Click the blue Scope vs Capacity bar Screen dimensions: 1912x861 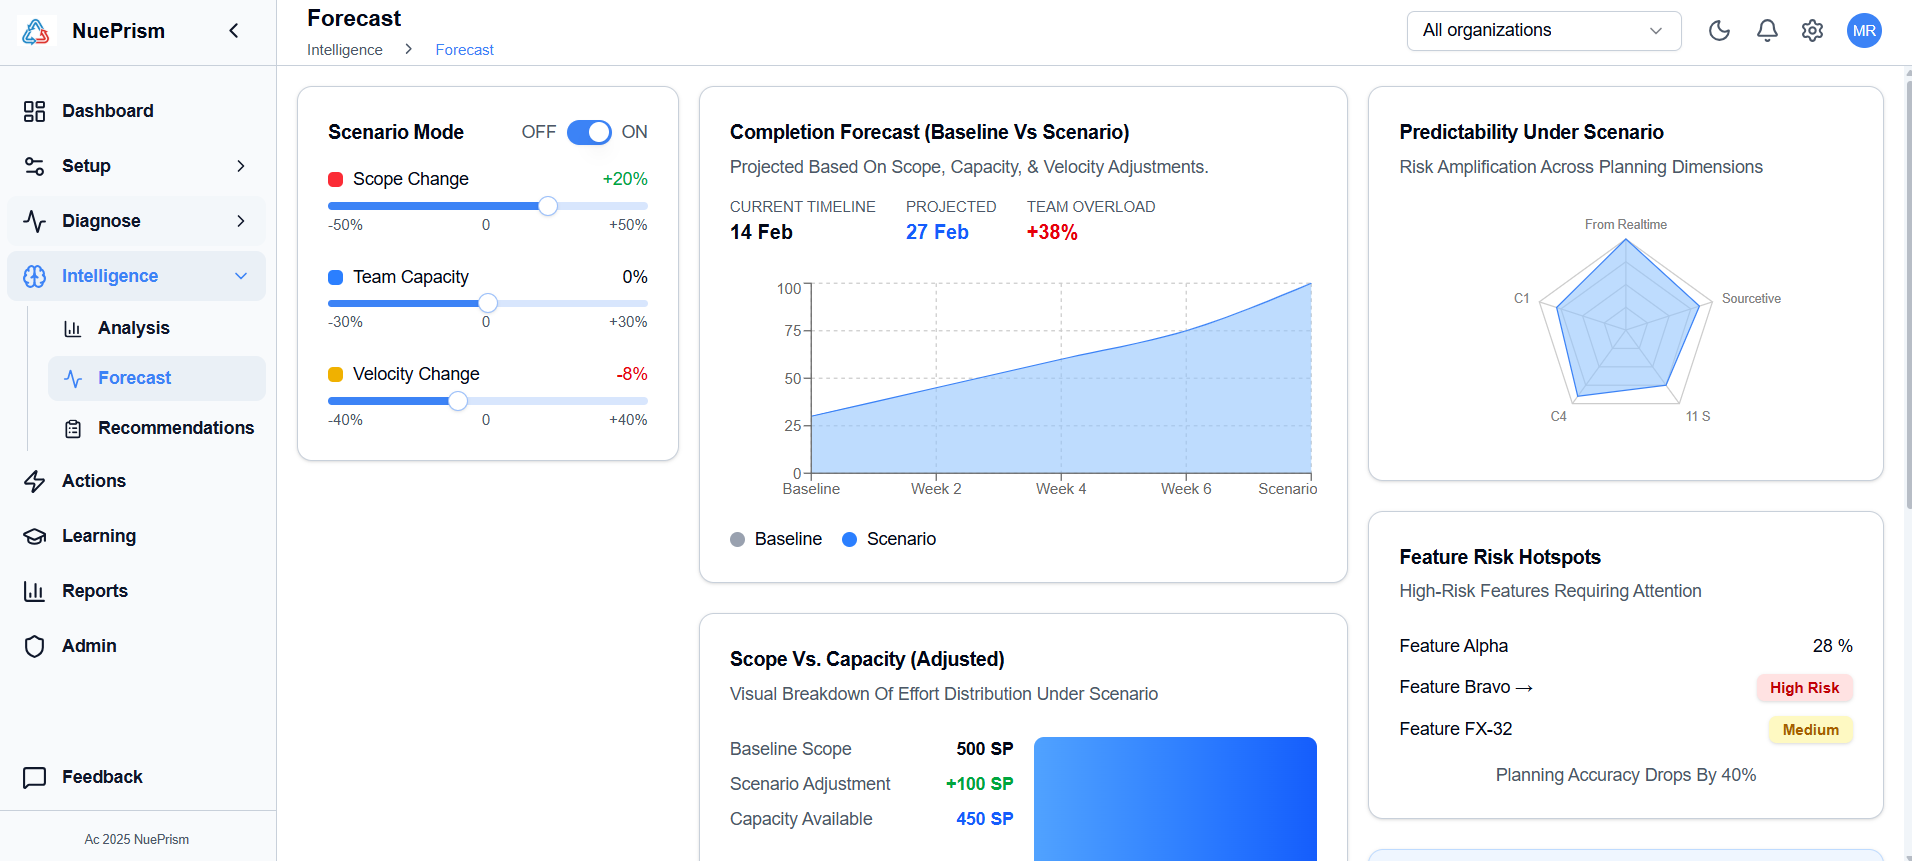1175,798
